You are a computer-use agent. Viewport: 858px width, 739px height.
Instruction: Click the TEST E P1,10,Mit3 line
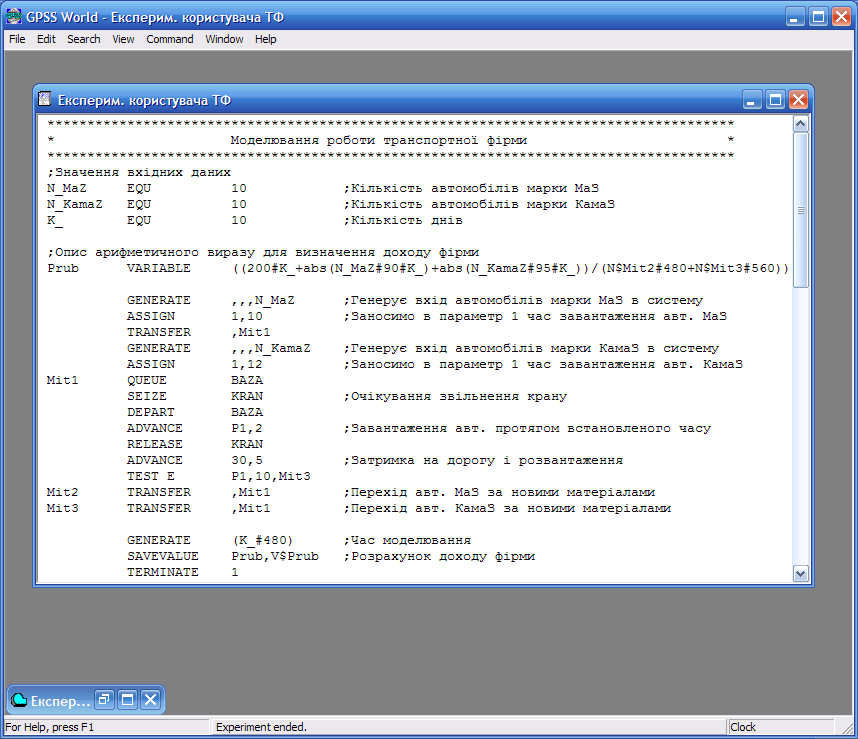(x=219, y=476)
